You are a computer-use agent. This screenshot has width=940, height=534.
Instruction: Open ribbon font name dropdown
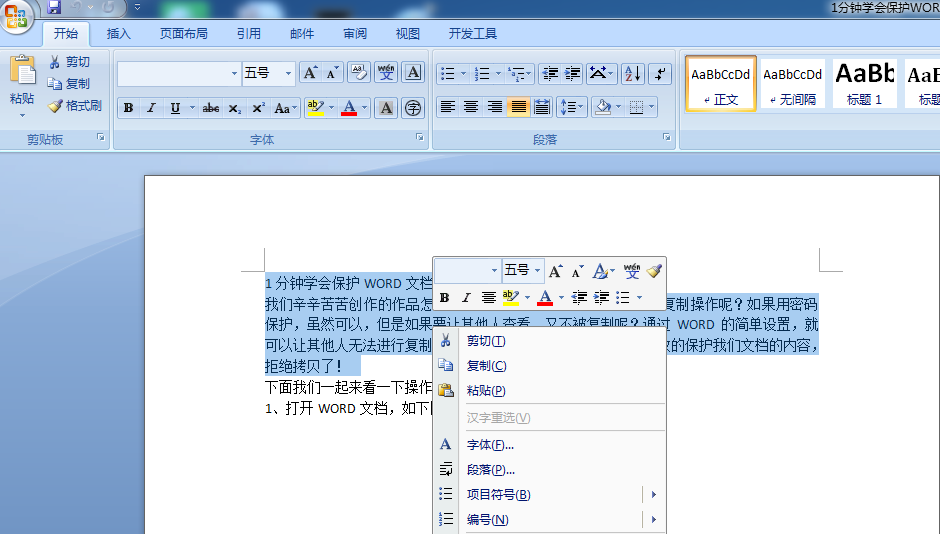click(234, 73)
